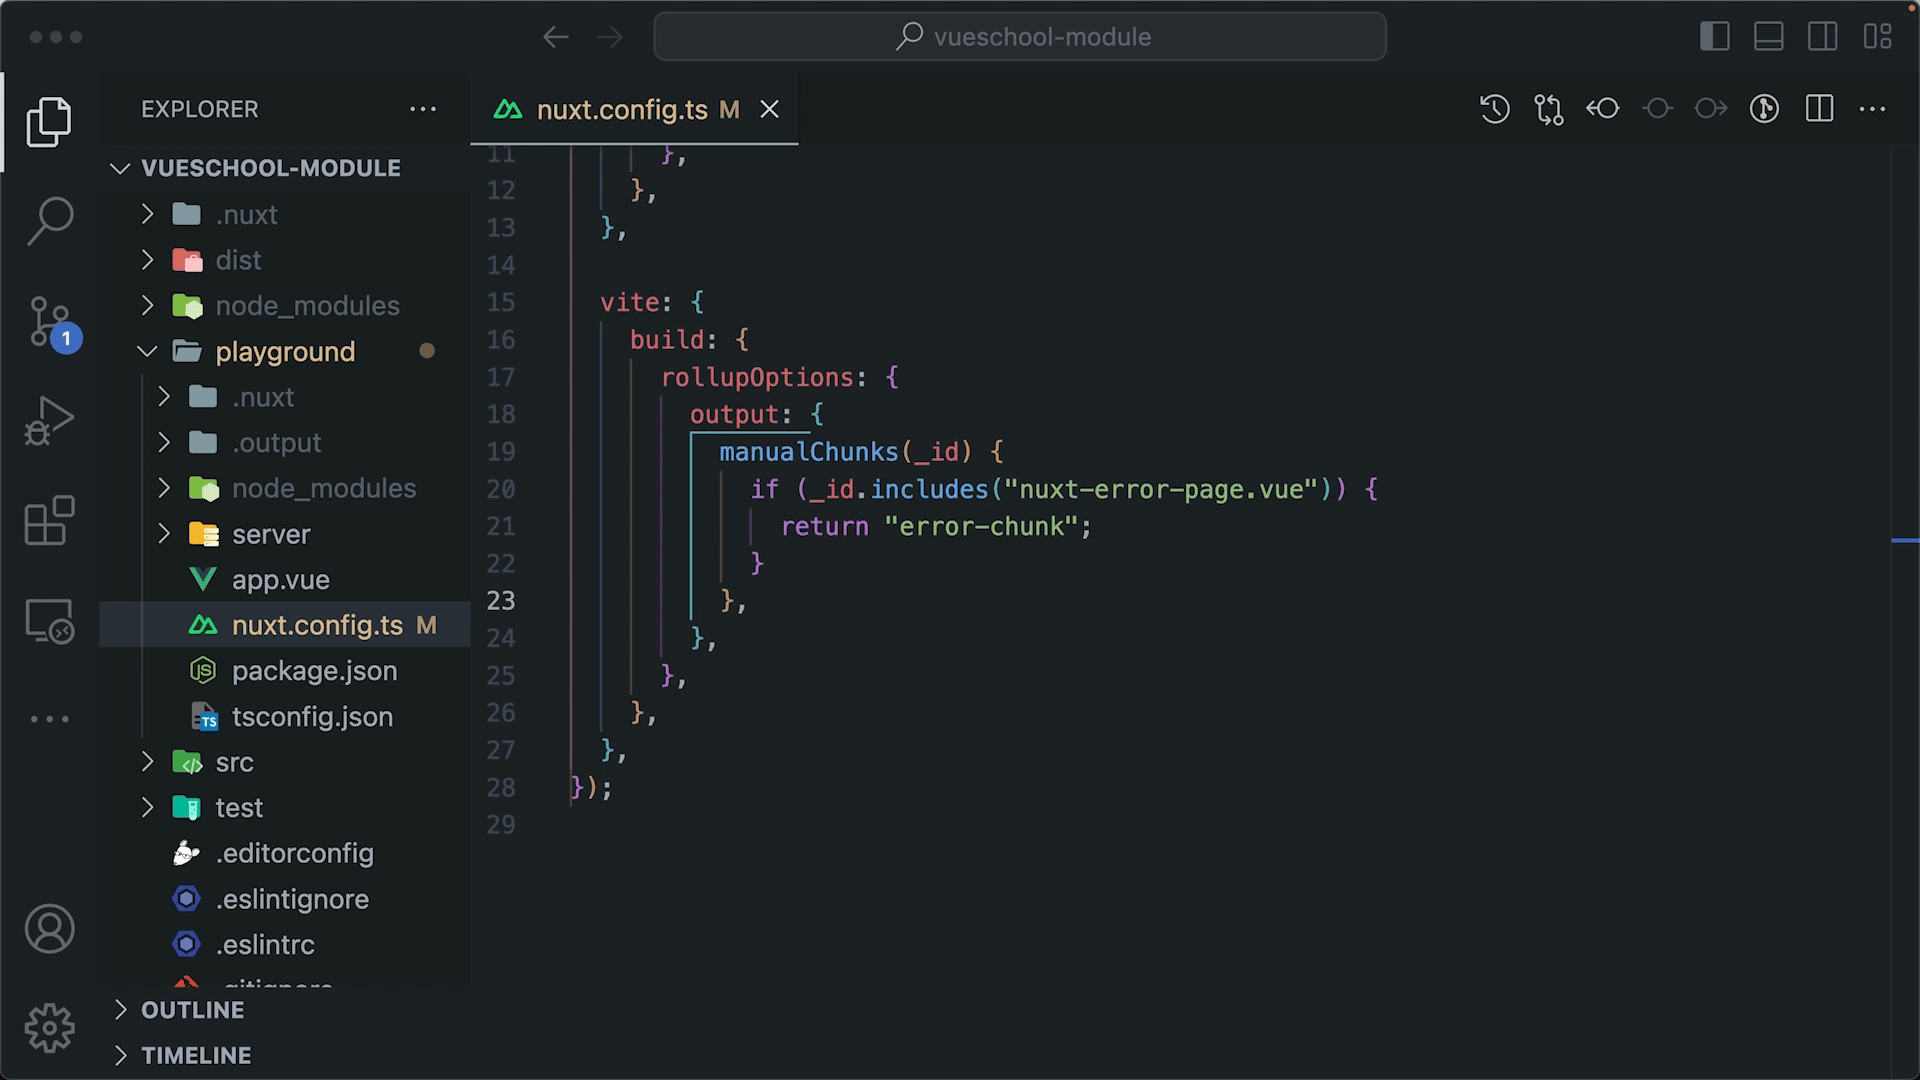Open editor More Actions ellipsis
1920x1080 pixels.
click(x=1873, y=109)
